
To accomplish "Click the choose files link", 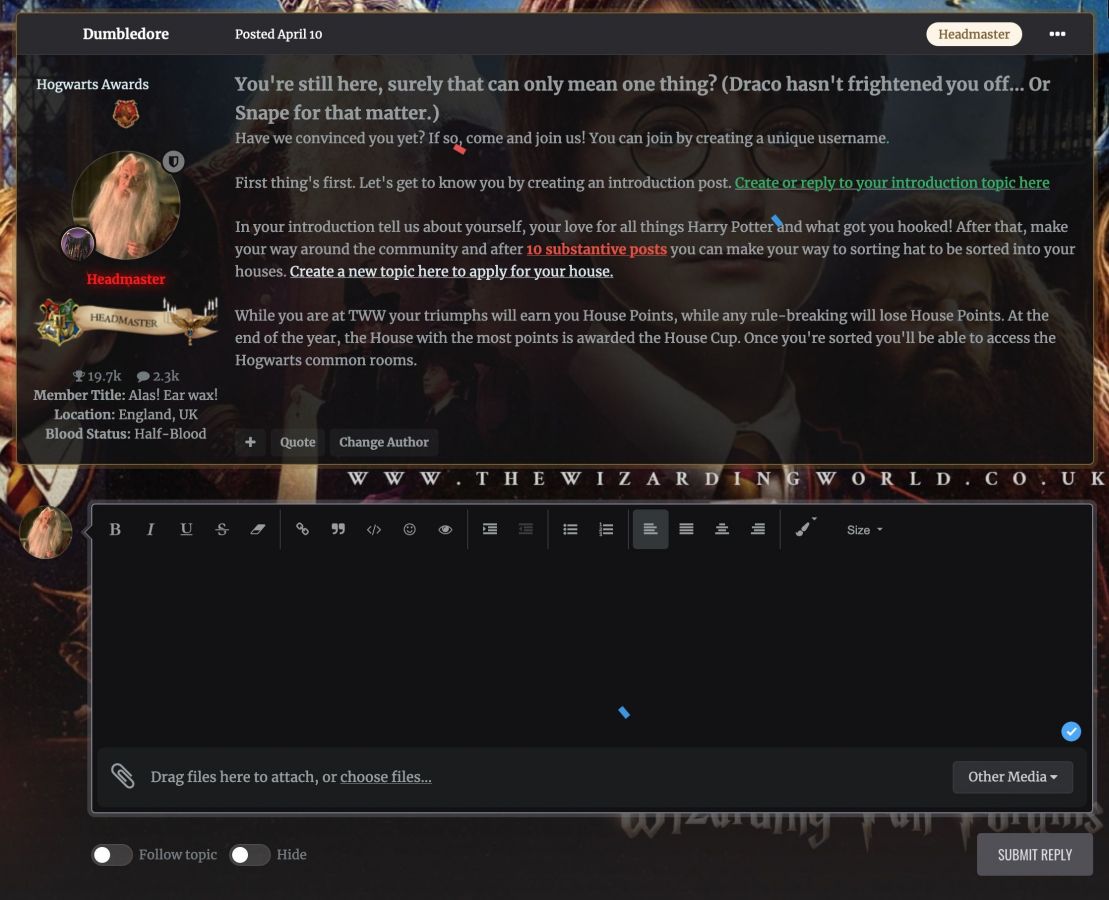I will [x=385, y=777].
